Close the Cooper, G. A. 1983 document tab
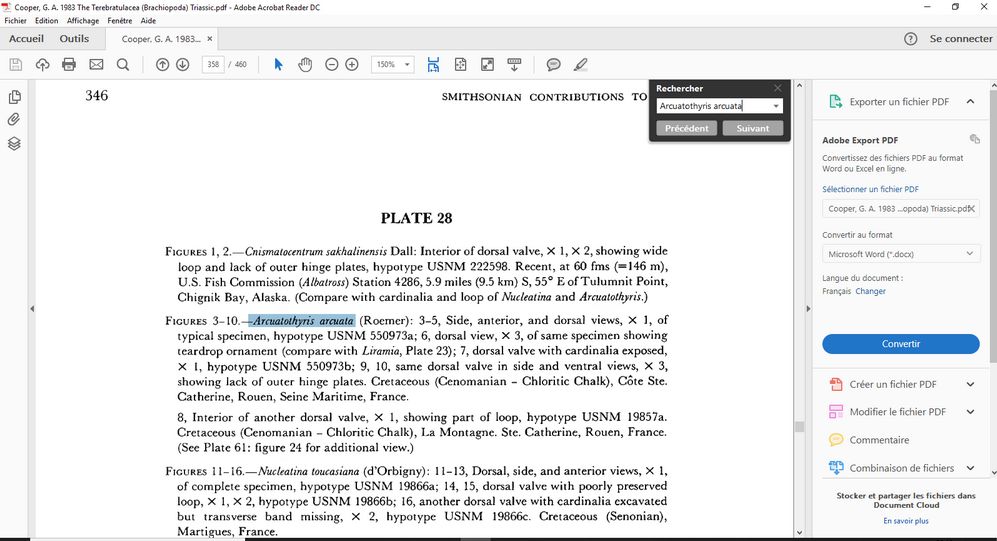The image size is (997, 541). [209, 39]
